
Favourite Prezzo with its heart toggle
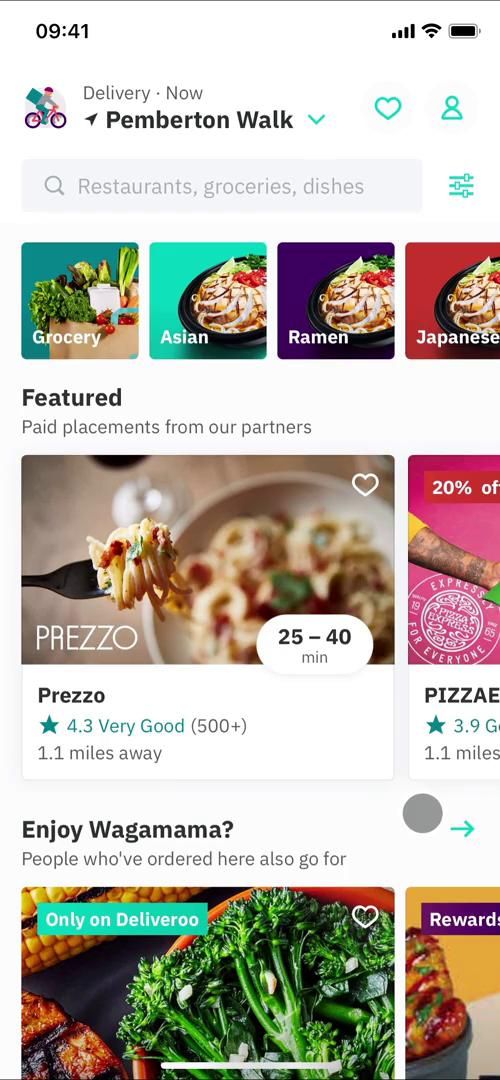pos(365,485)
